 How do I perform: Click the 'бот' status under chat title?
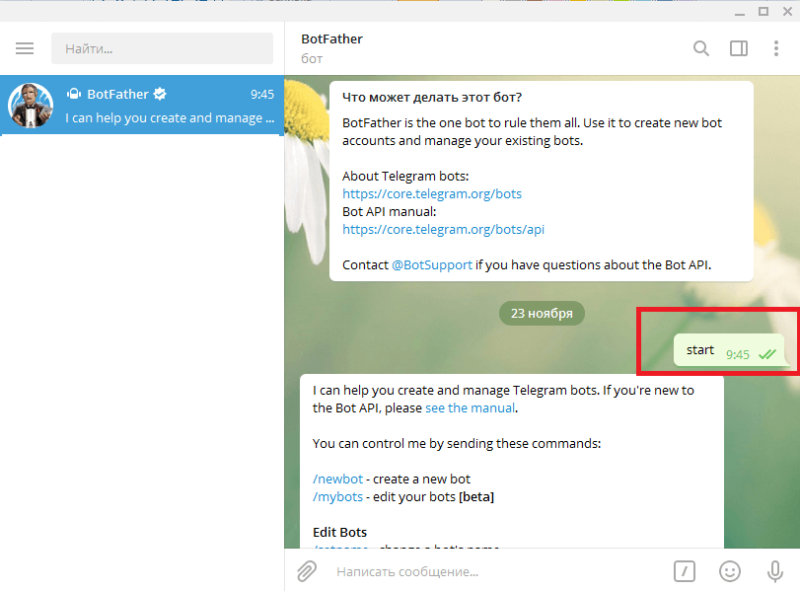(x=312, y=59)
